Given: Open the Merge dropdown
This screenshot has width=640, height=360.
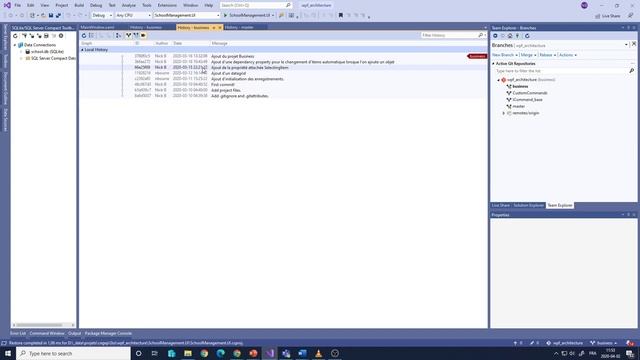Looking at the screenshot, I should pos(528,55).
